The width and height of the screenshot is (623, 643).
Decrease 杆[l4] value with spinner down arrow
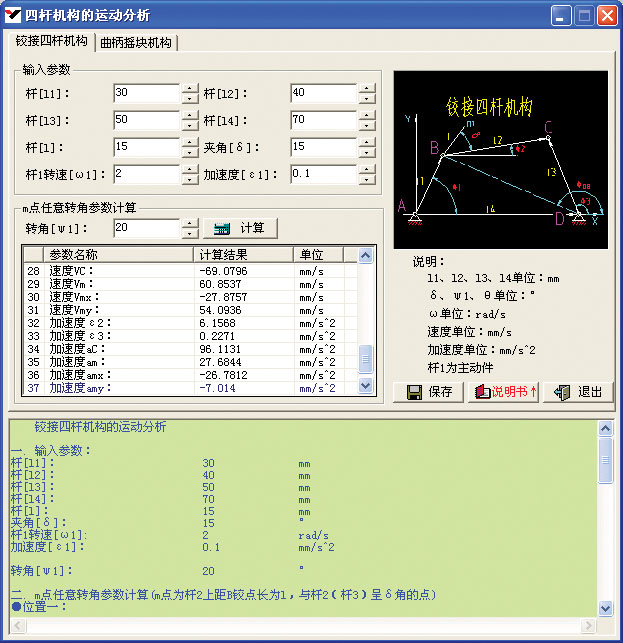click(x=367, y=125)
